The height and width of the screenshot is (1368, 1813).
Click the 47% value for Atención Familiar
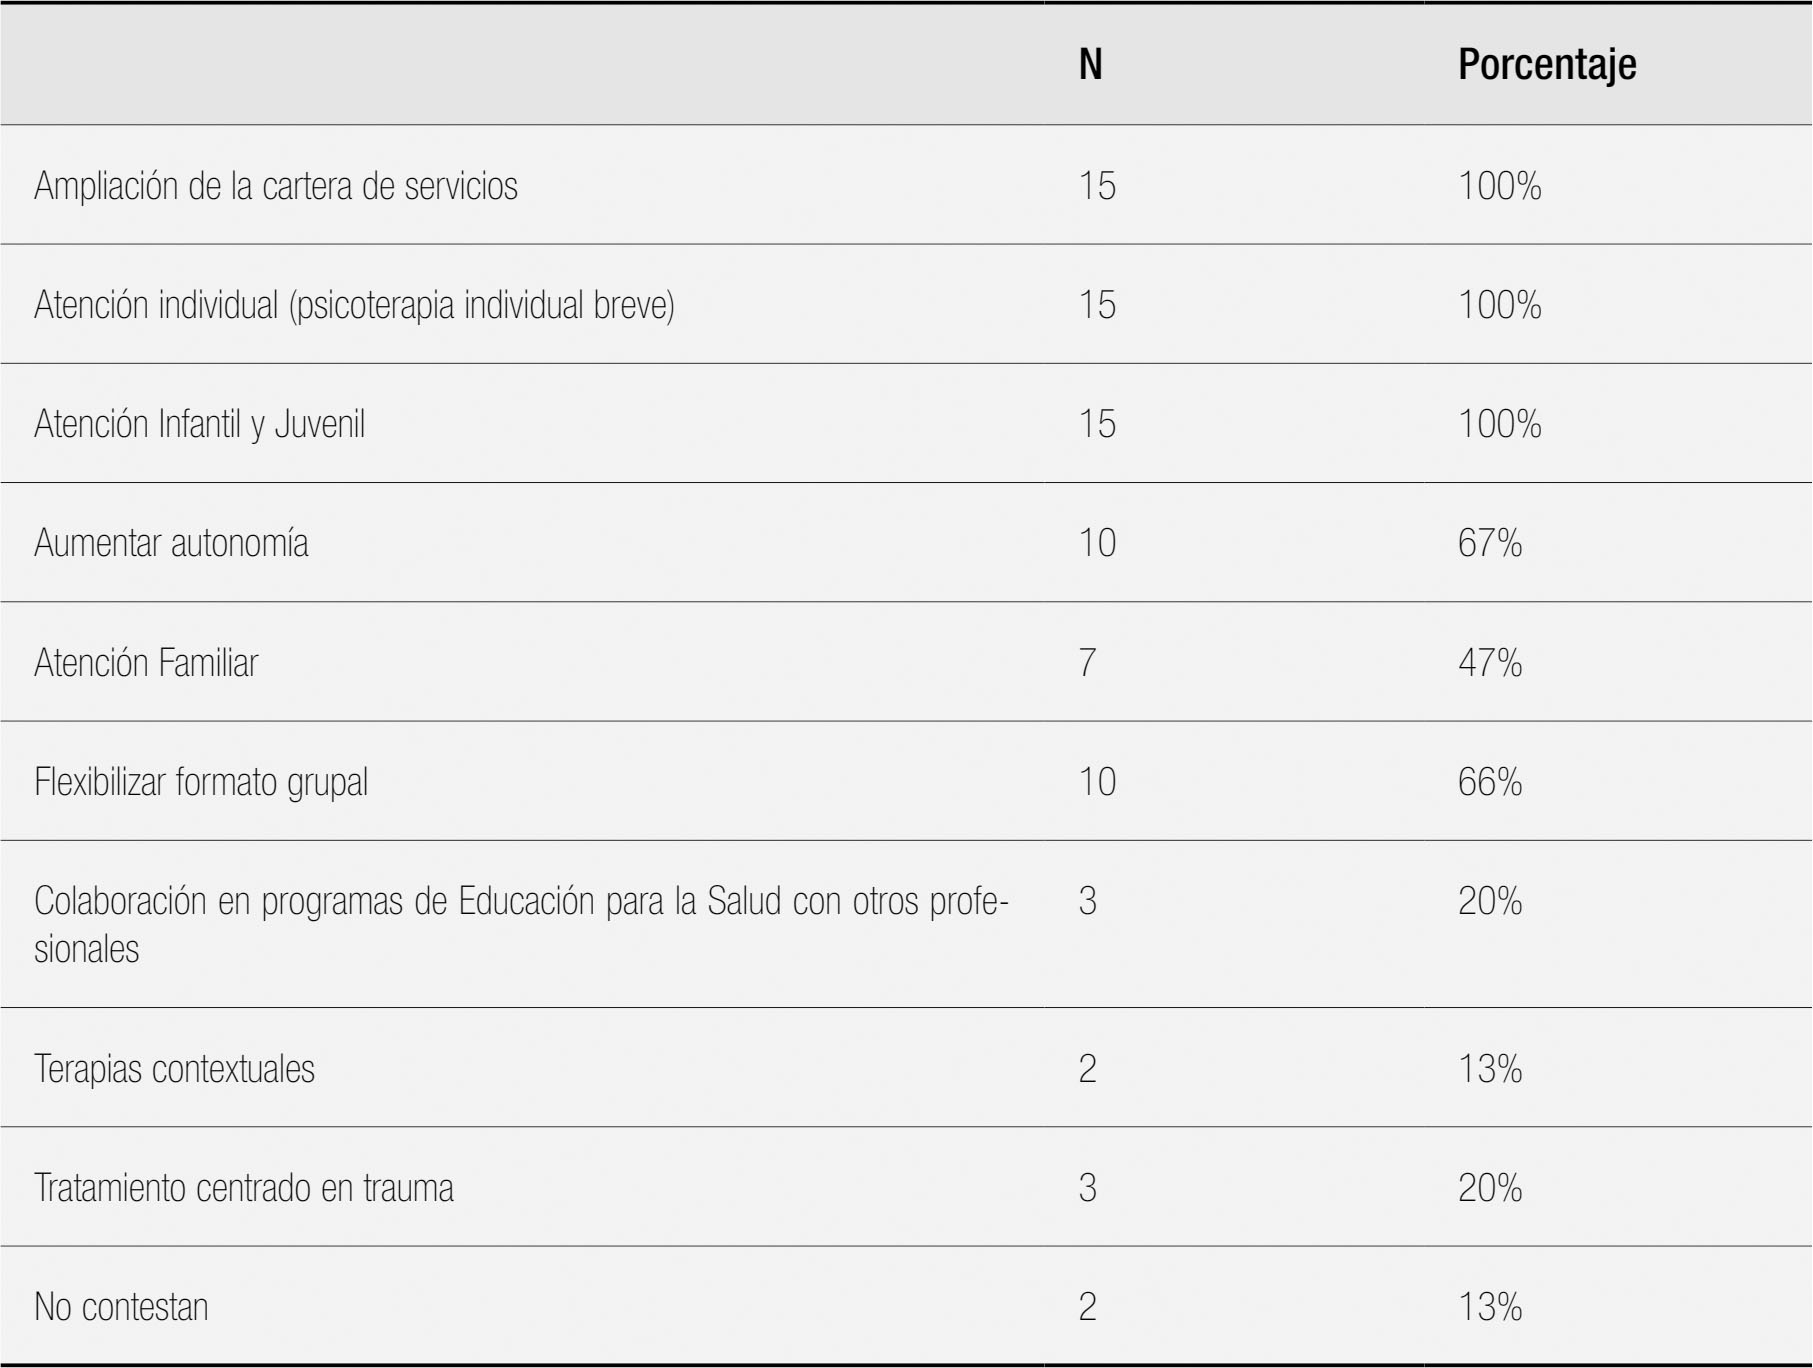pos(1489,662)
